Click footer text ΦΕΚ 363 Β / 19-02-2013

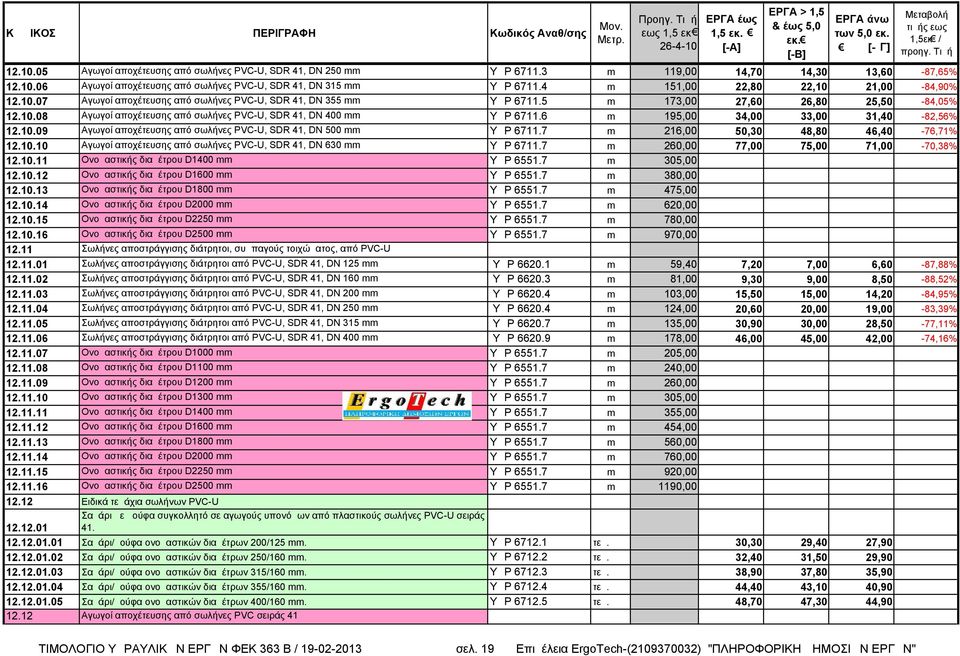click(297, 648)
